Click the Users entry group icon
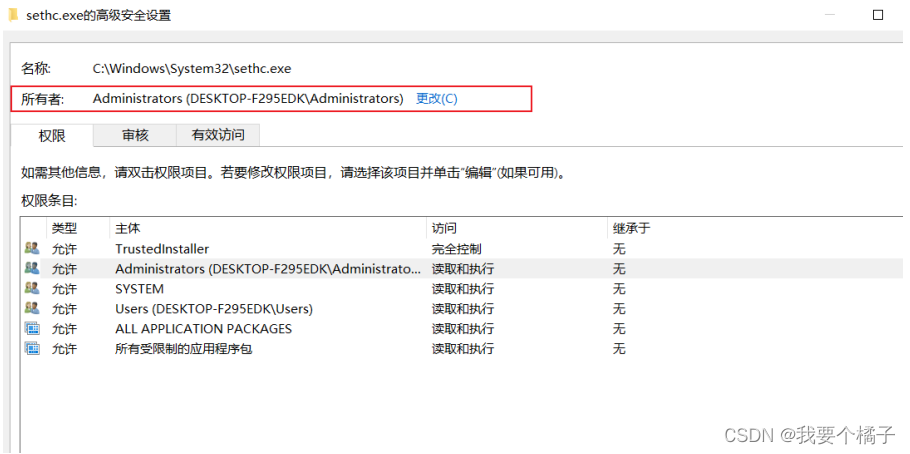910x454 pixels. click(x=32, y=308)
